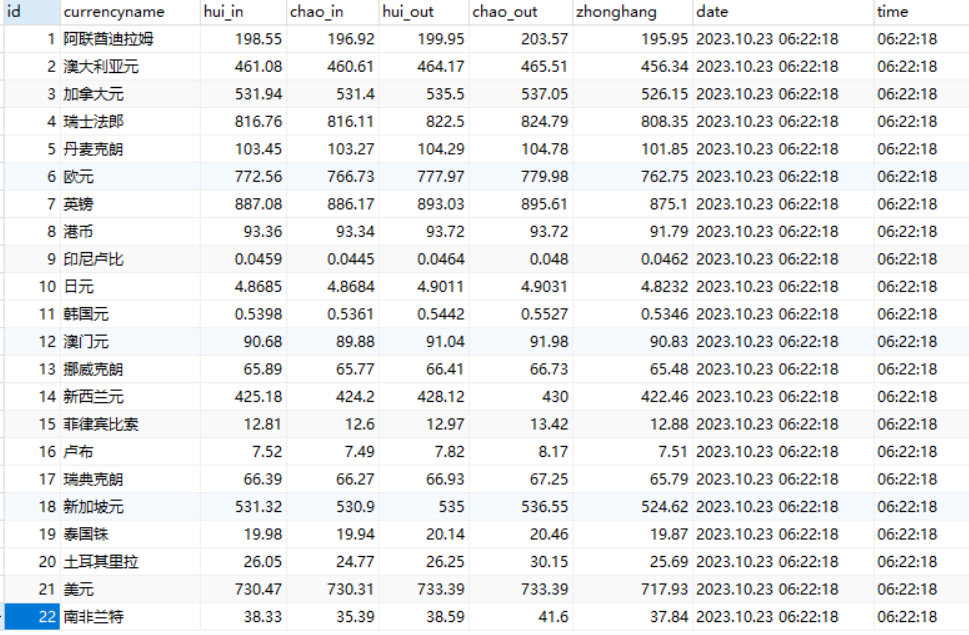Sort by the hui_in column header
The image size is (969, 635).
(243, 12)
